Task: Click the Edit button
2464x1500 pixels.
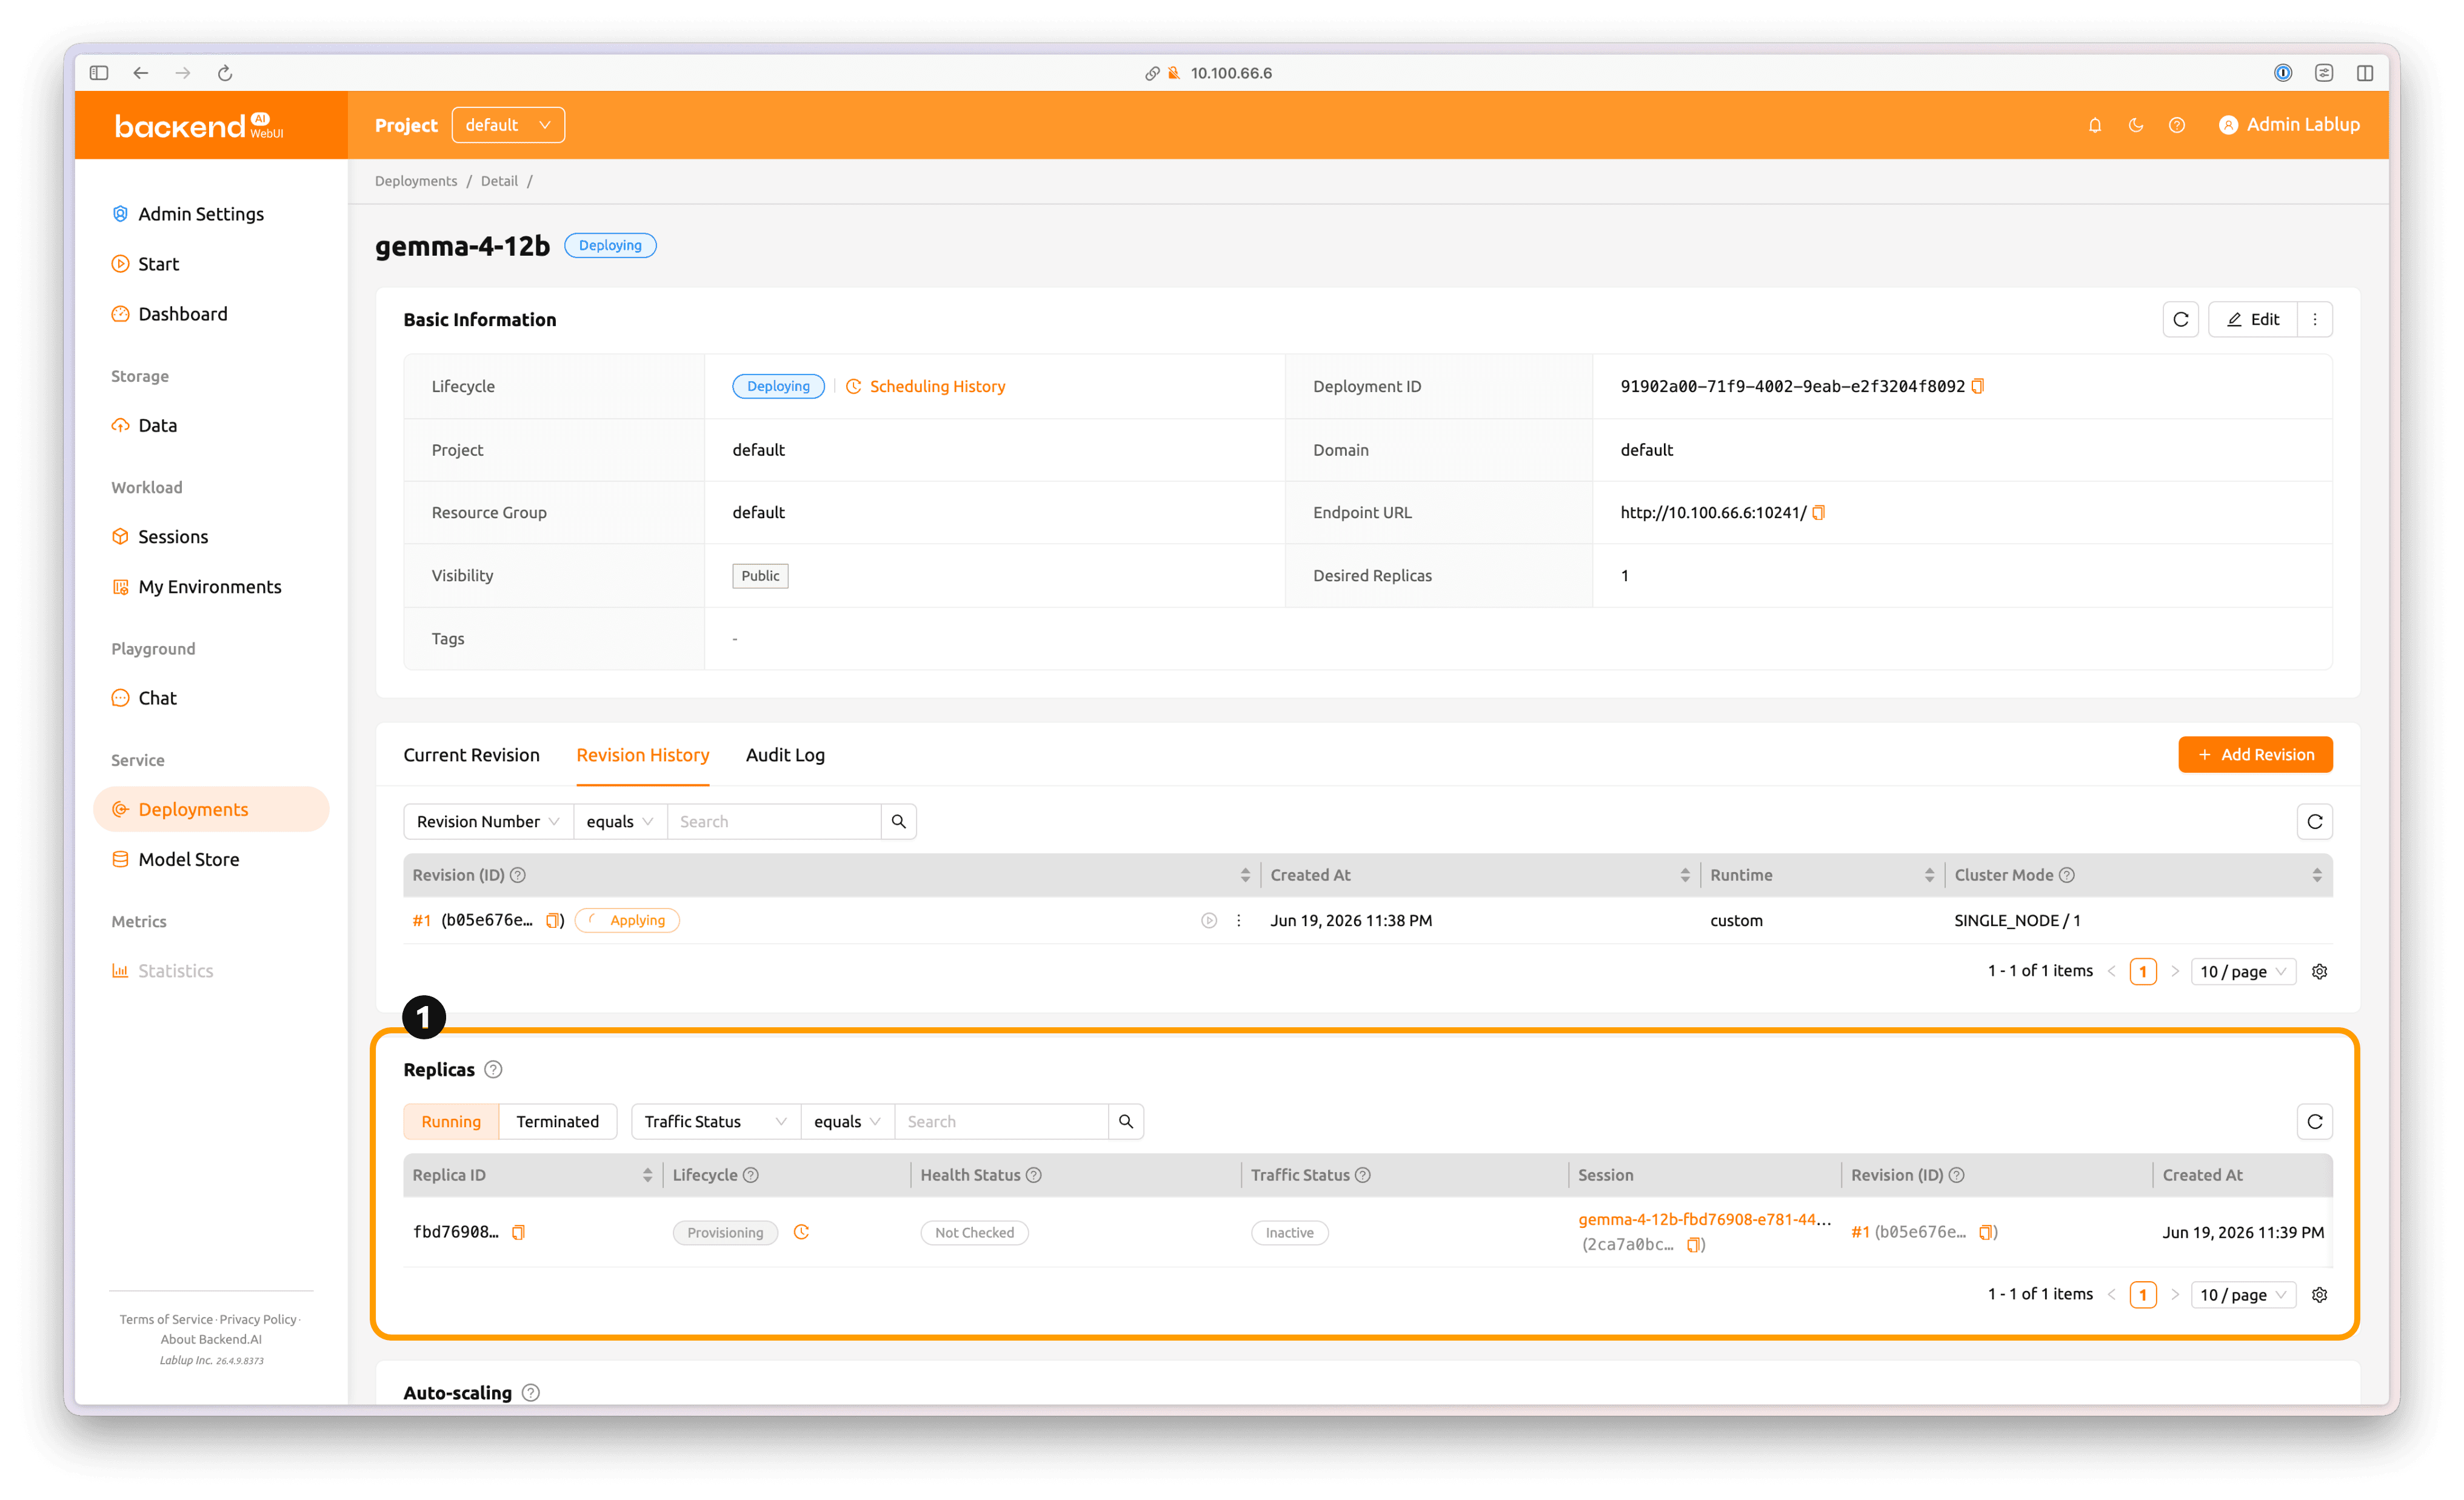Action: [2253, 320]
